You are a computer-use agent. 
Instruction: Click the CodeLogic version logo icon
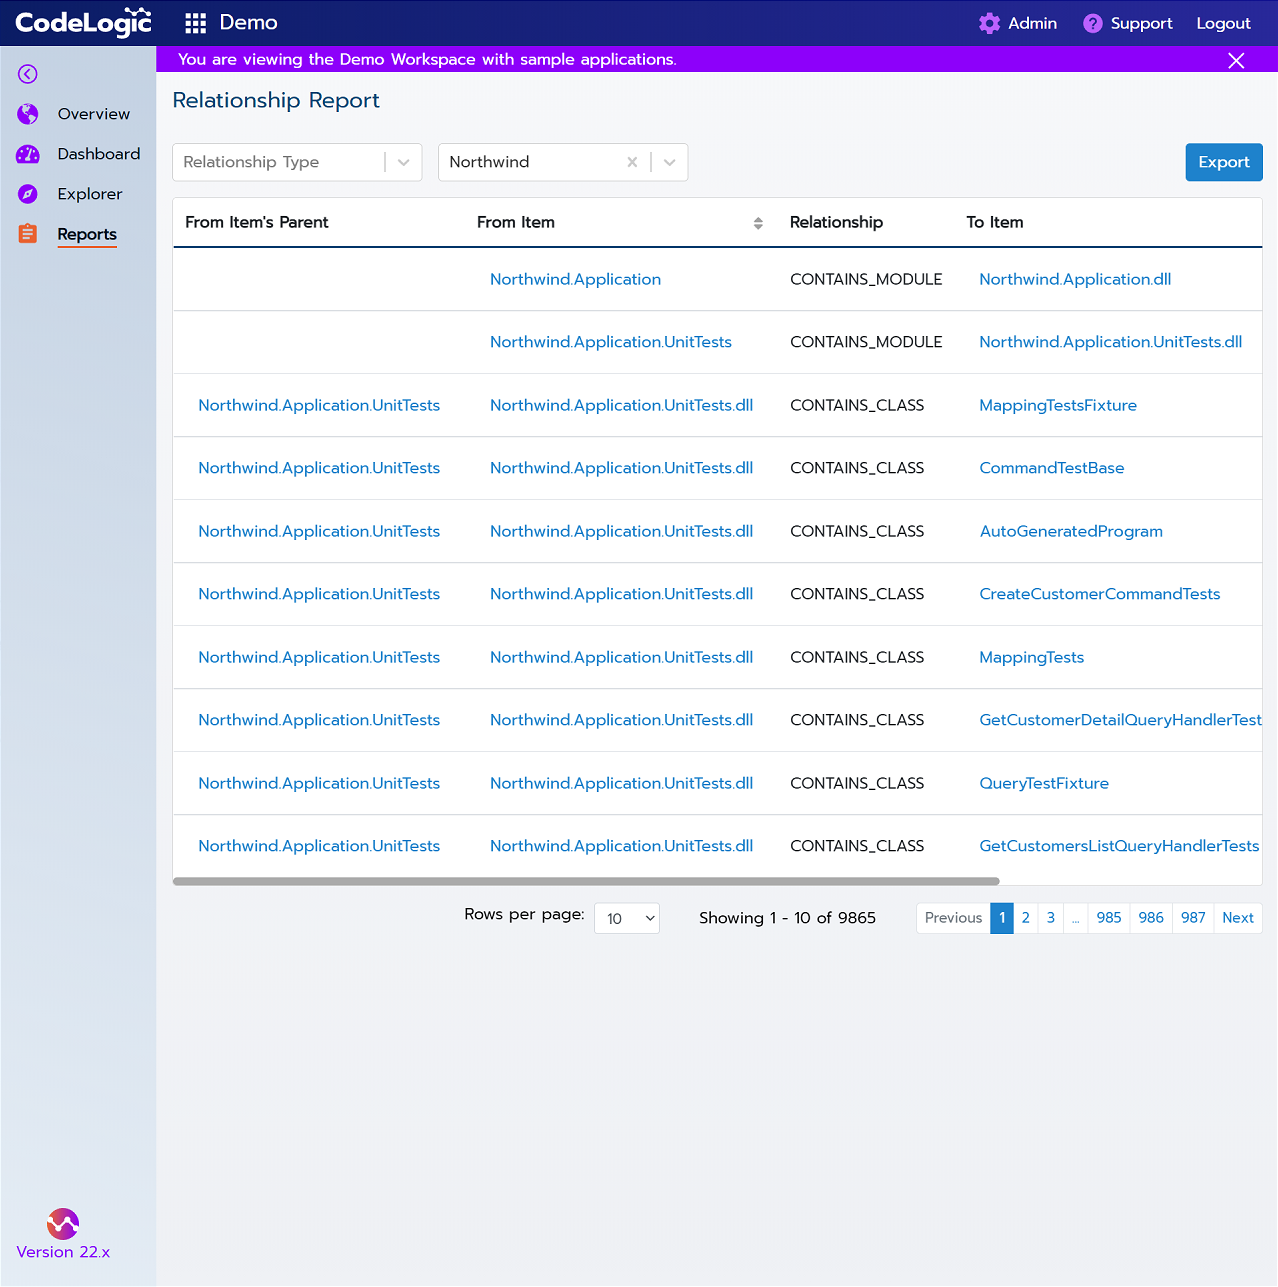(63, 1223)
